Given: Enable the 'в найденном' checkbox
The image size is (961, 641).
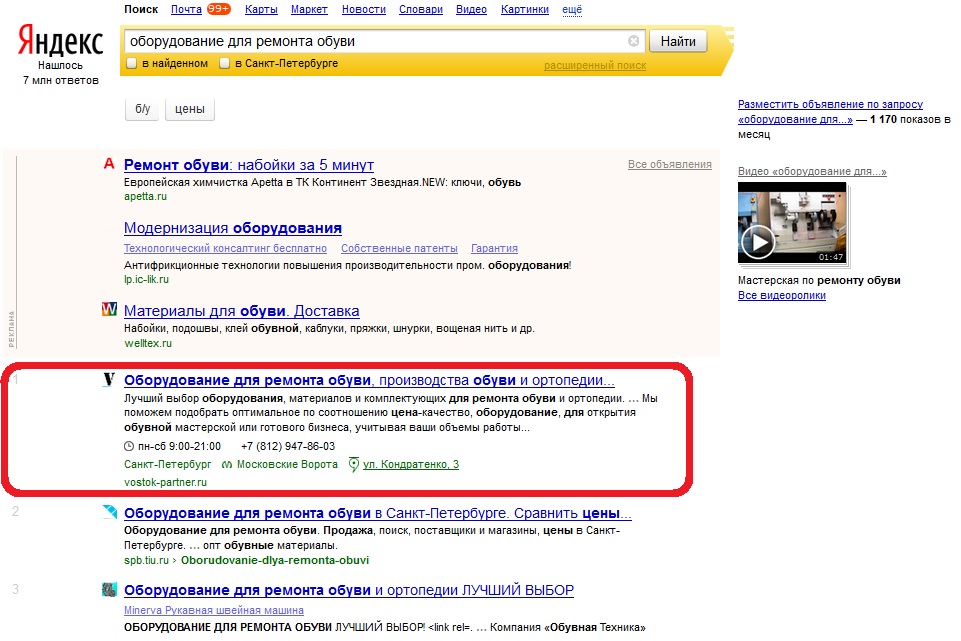Looking at the screenshot, I should pos(131,63).
